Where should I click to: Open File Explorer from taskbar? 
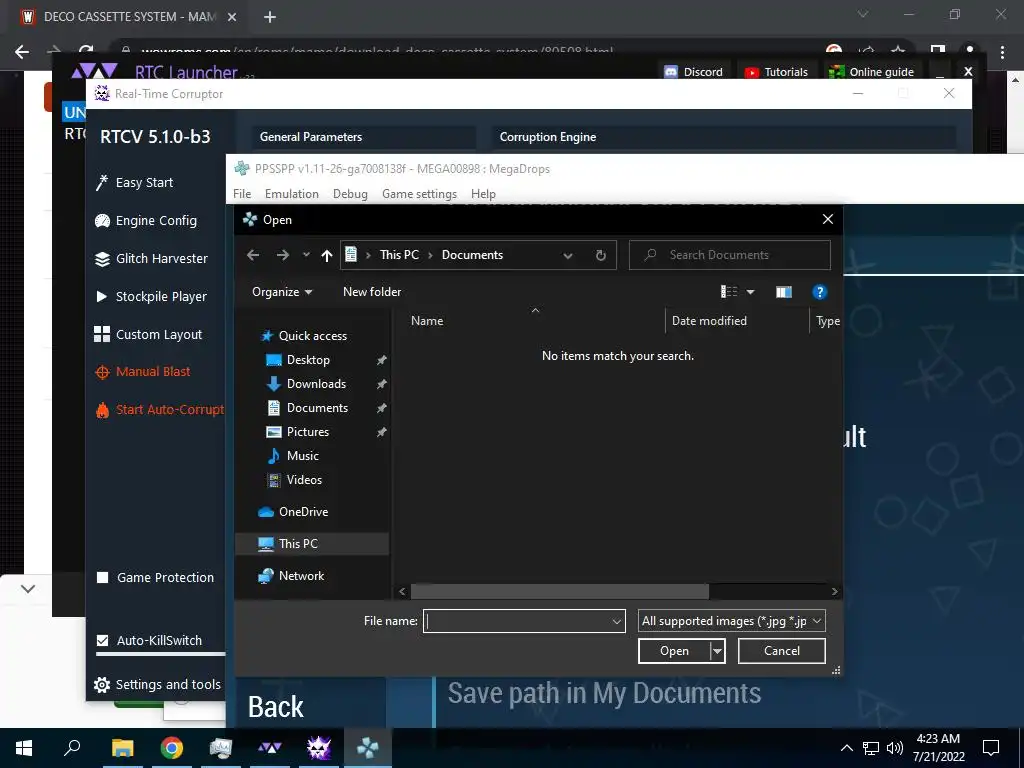(x=122, y=748)
